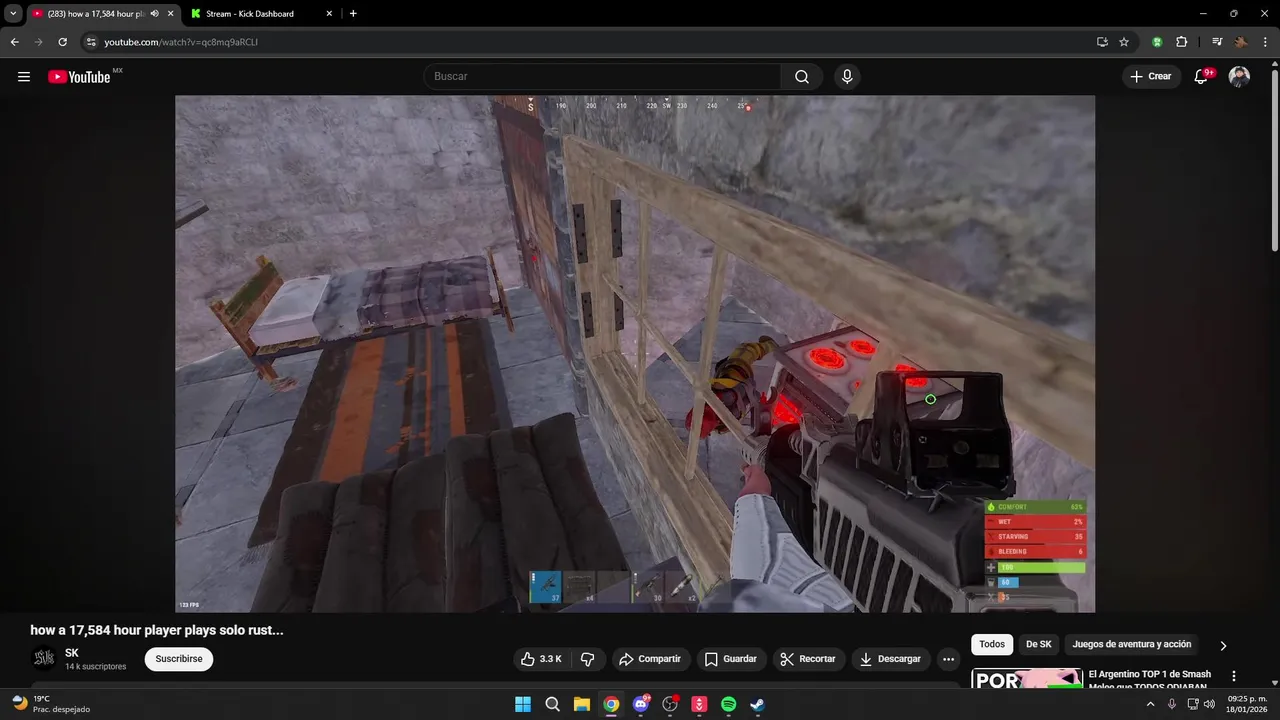
Task: Open the Chrome three-dot menu
Action: coord(1265,42)
